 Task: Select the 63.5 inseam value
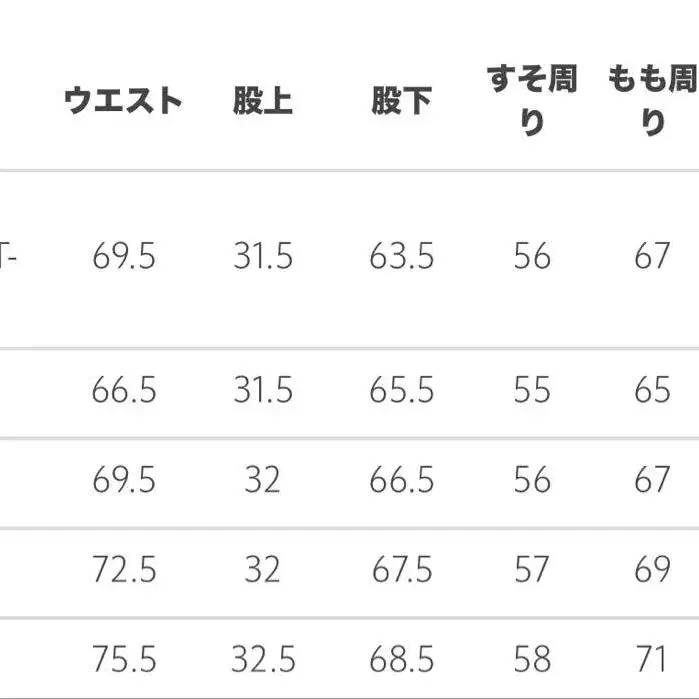[402, 257]
